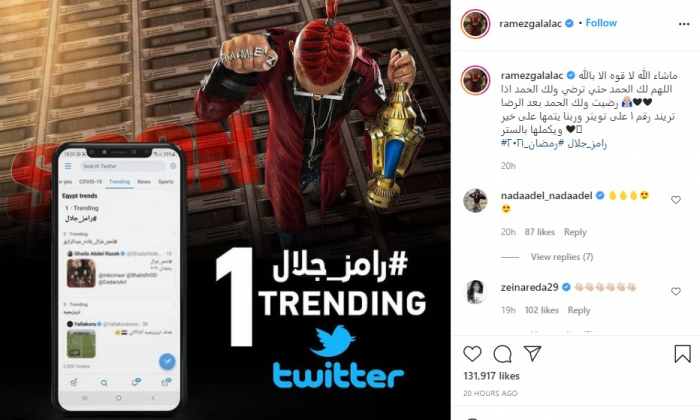This screenshot has width=700, height=420.
Task: Open the zeinareda29 avatar
Action: pos(475,292)
